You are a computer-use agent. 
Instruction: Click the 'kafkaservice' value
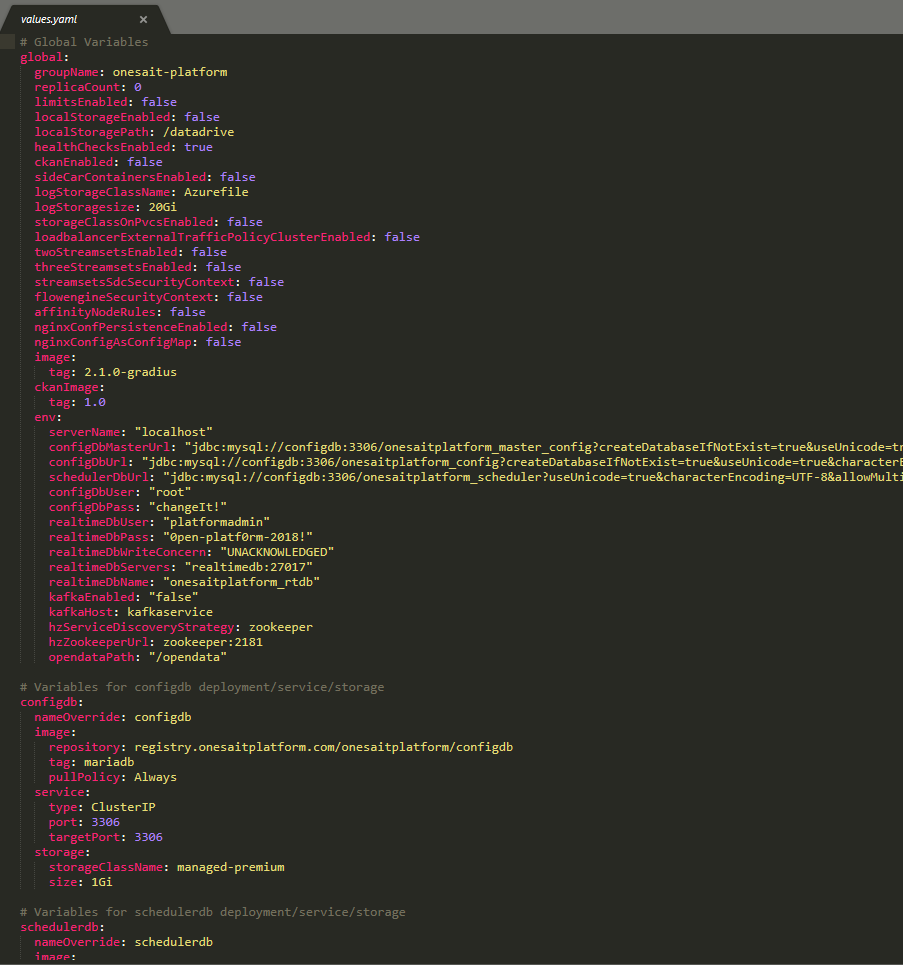[x=170, y=612]
